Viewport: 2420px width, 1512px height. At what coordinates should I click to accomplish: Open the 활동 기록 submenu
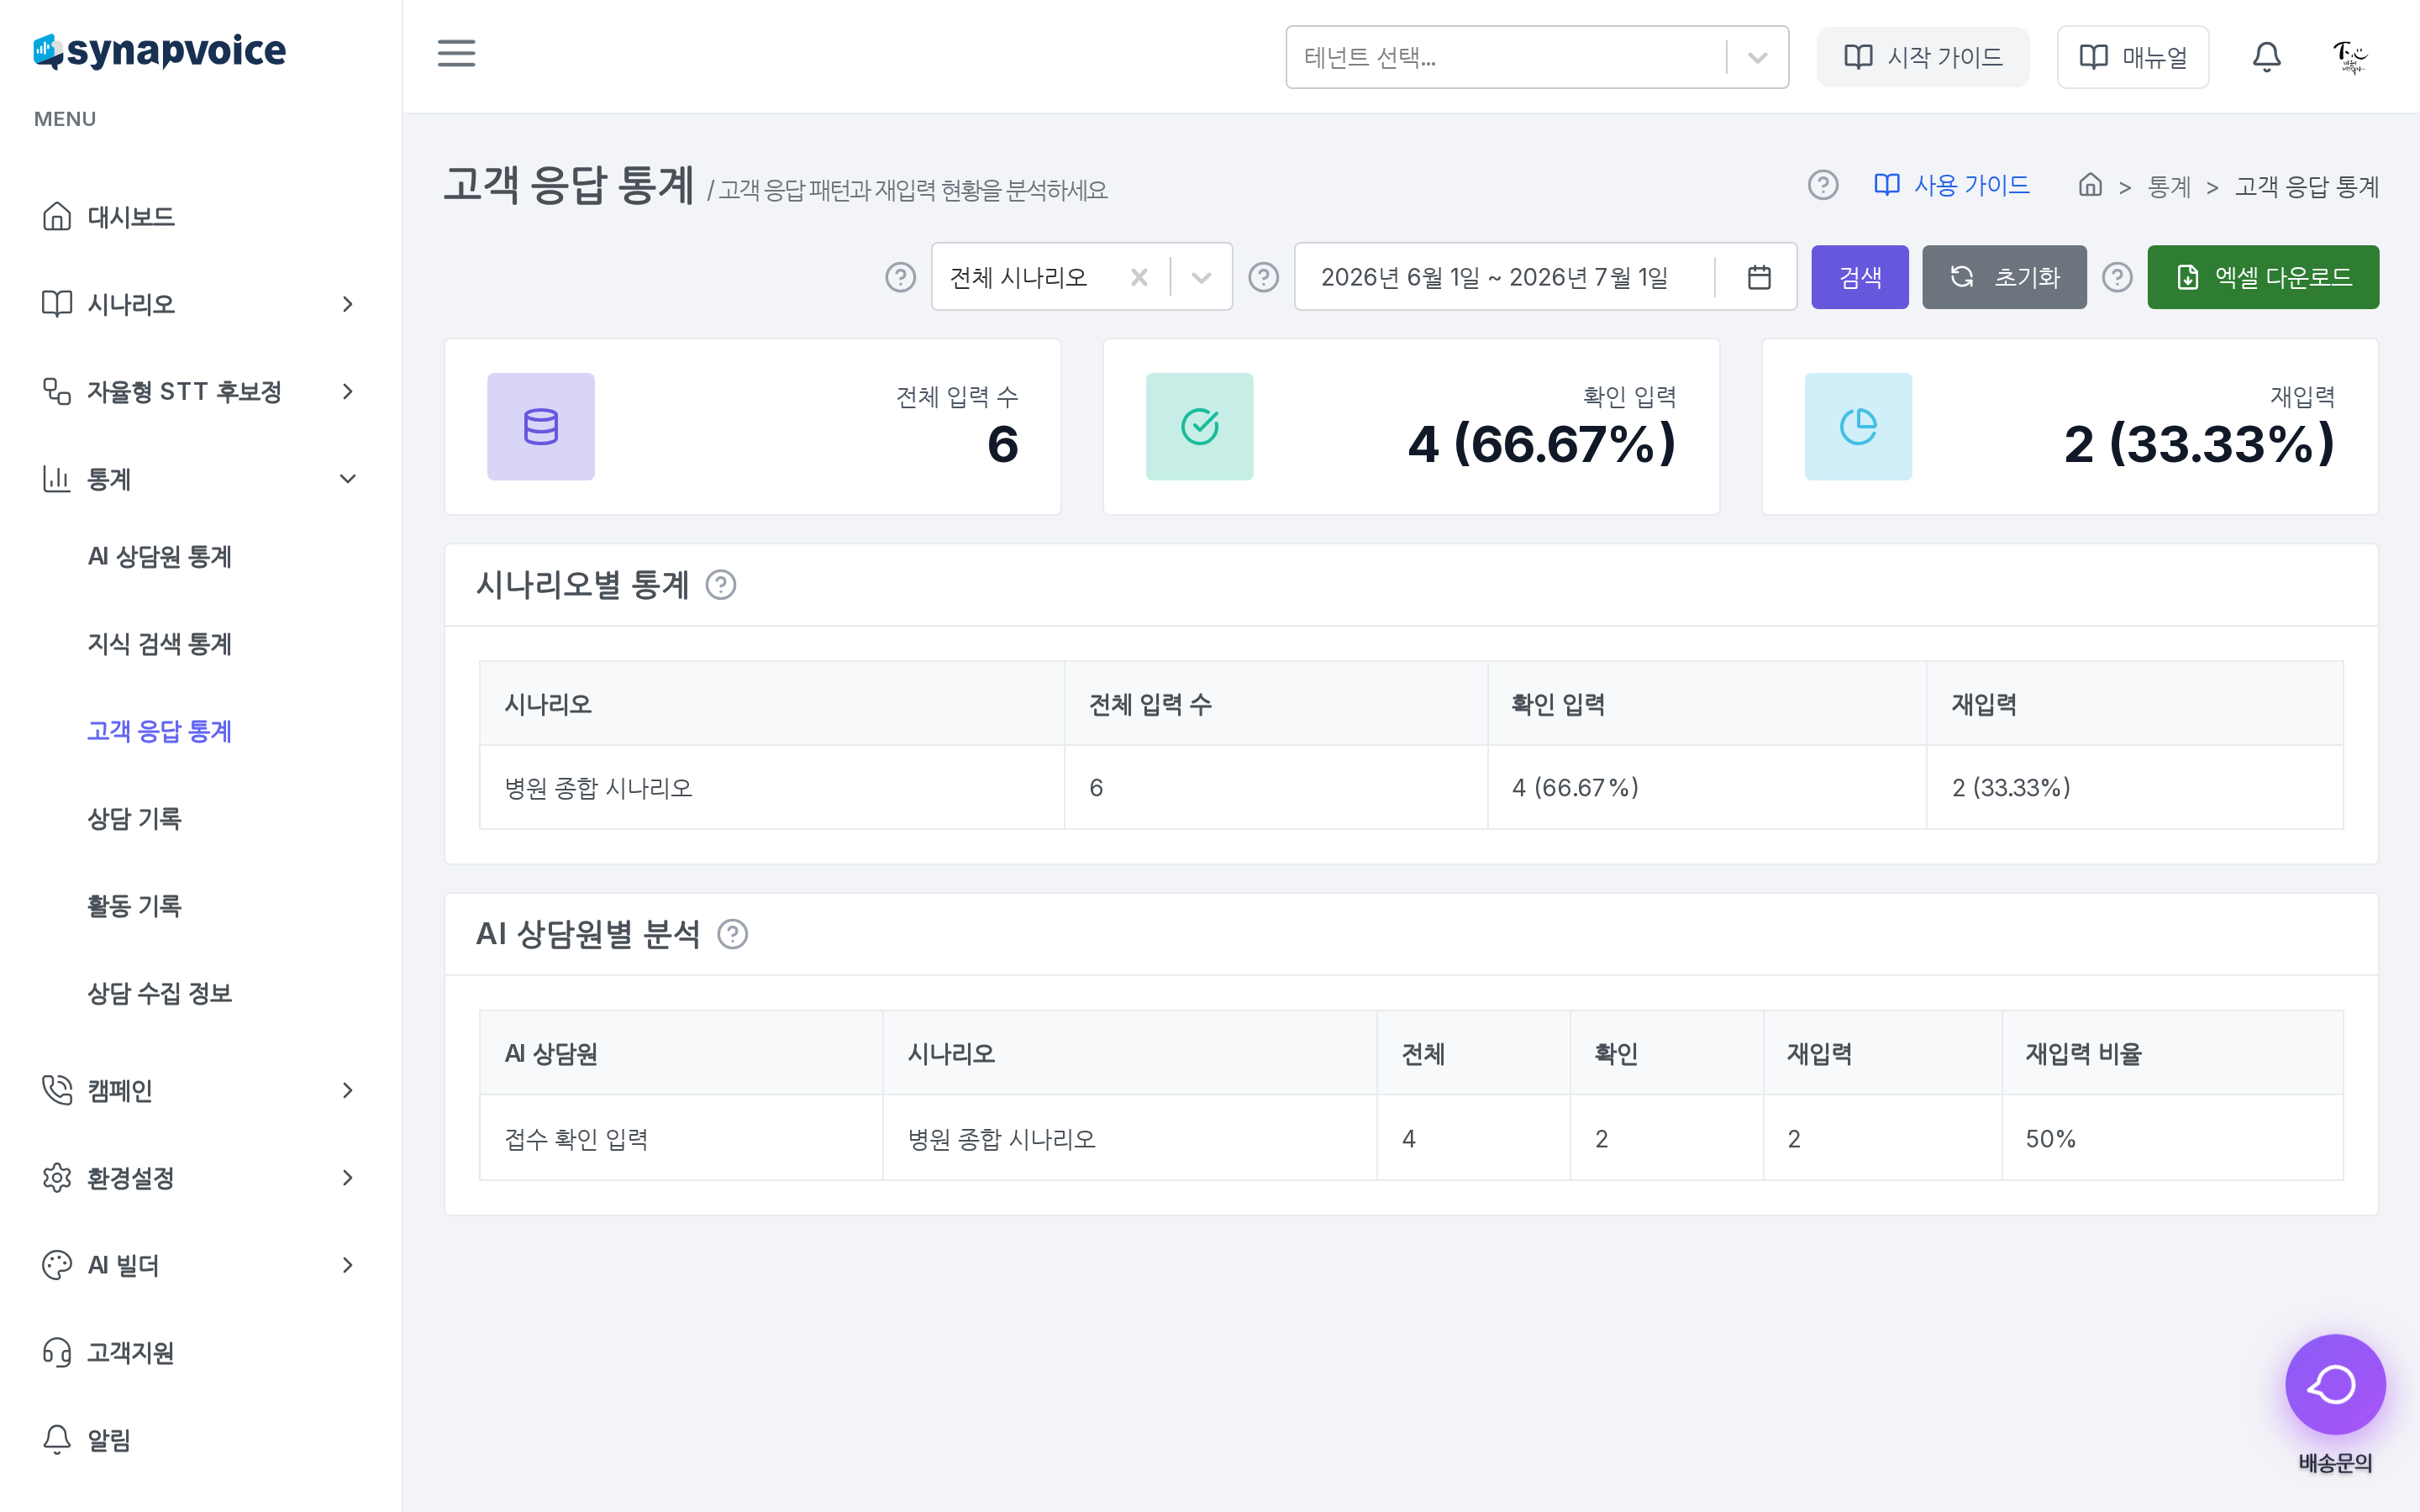[135, 906]
